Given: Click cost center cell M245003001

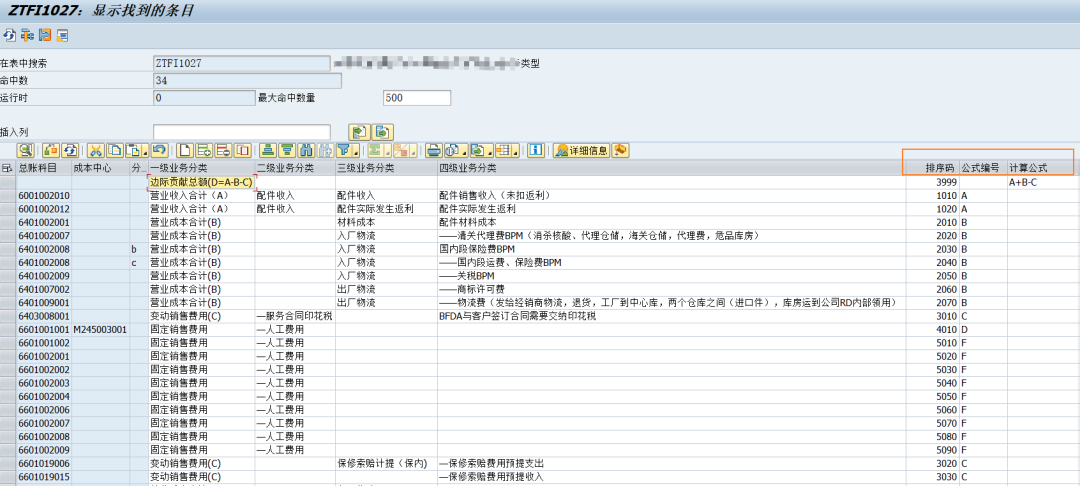Looking at the screenshot, I should [101, 330].
